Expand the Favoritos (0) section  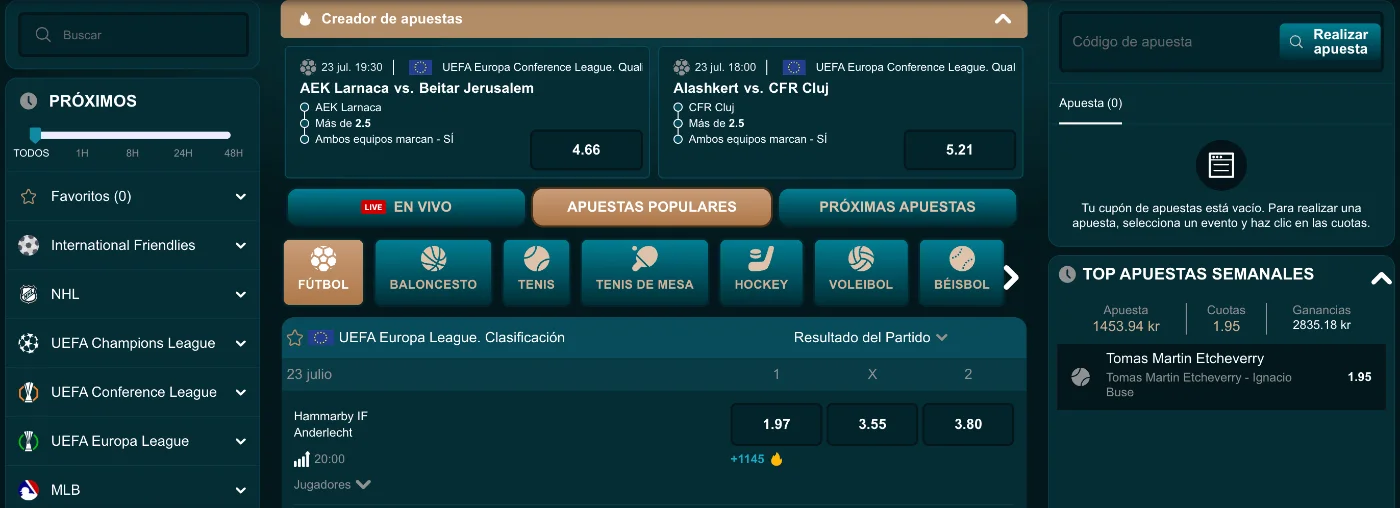pyautogui.click(x=241, y=197)
